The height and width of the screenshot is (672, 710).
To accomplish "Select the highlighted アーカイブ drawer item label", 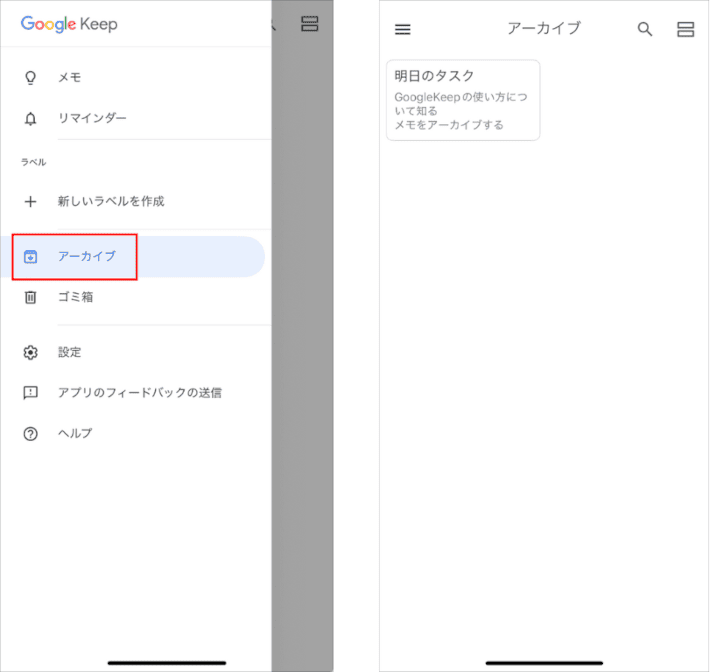I will [x=87, y=257].
